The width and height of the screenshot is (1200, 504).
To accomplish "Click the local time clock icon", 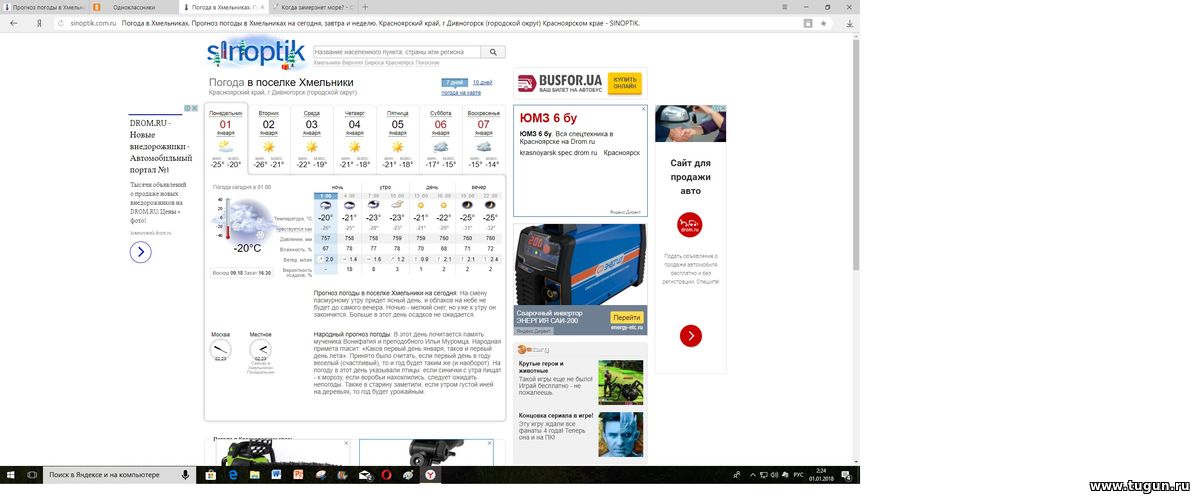I will 260,349.
